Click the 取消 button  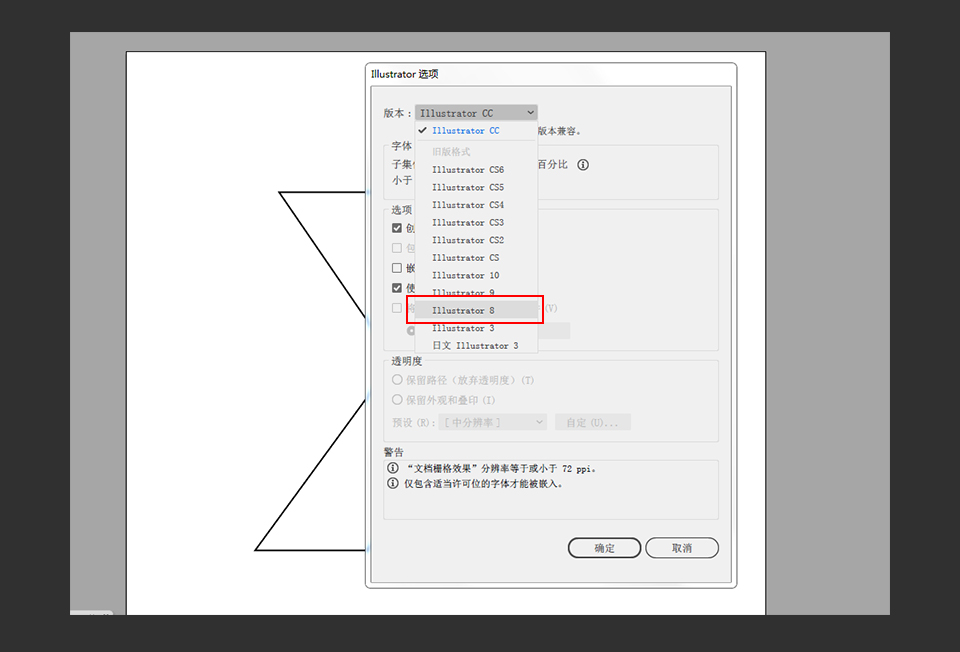click(682, 548)
